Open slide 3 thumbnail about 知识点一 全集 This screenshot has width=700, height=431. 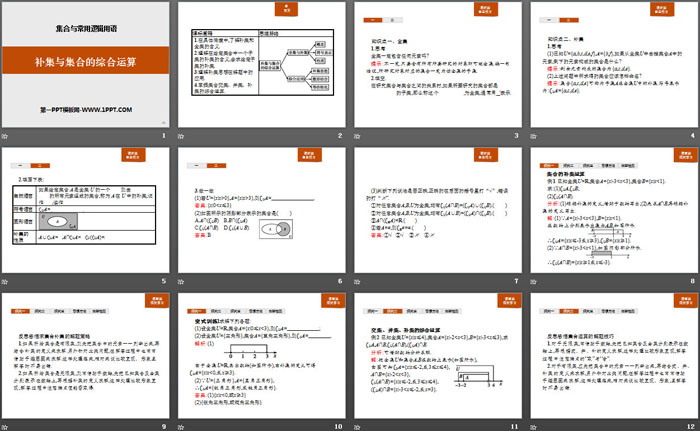(x=438, y=64)
